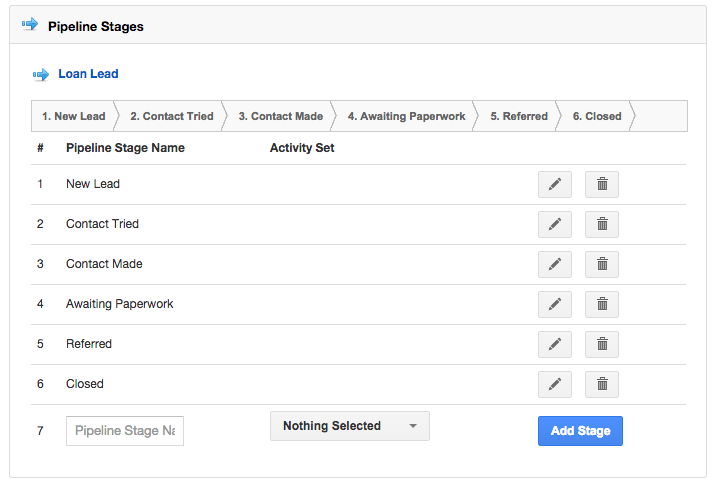Viewport: 718px width, 487px height.
Task: Edit the Awaiting Paperwork stage
Action: tap(554, 304)
